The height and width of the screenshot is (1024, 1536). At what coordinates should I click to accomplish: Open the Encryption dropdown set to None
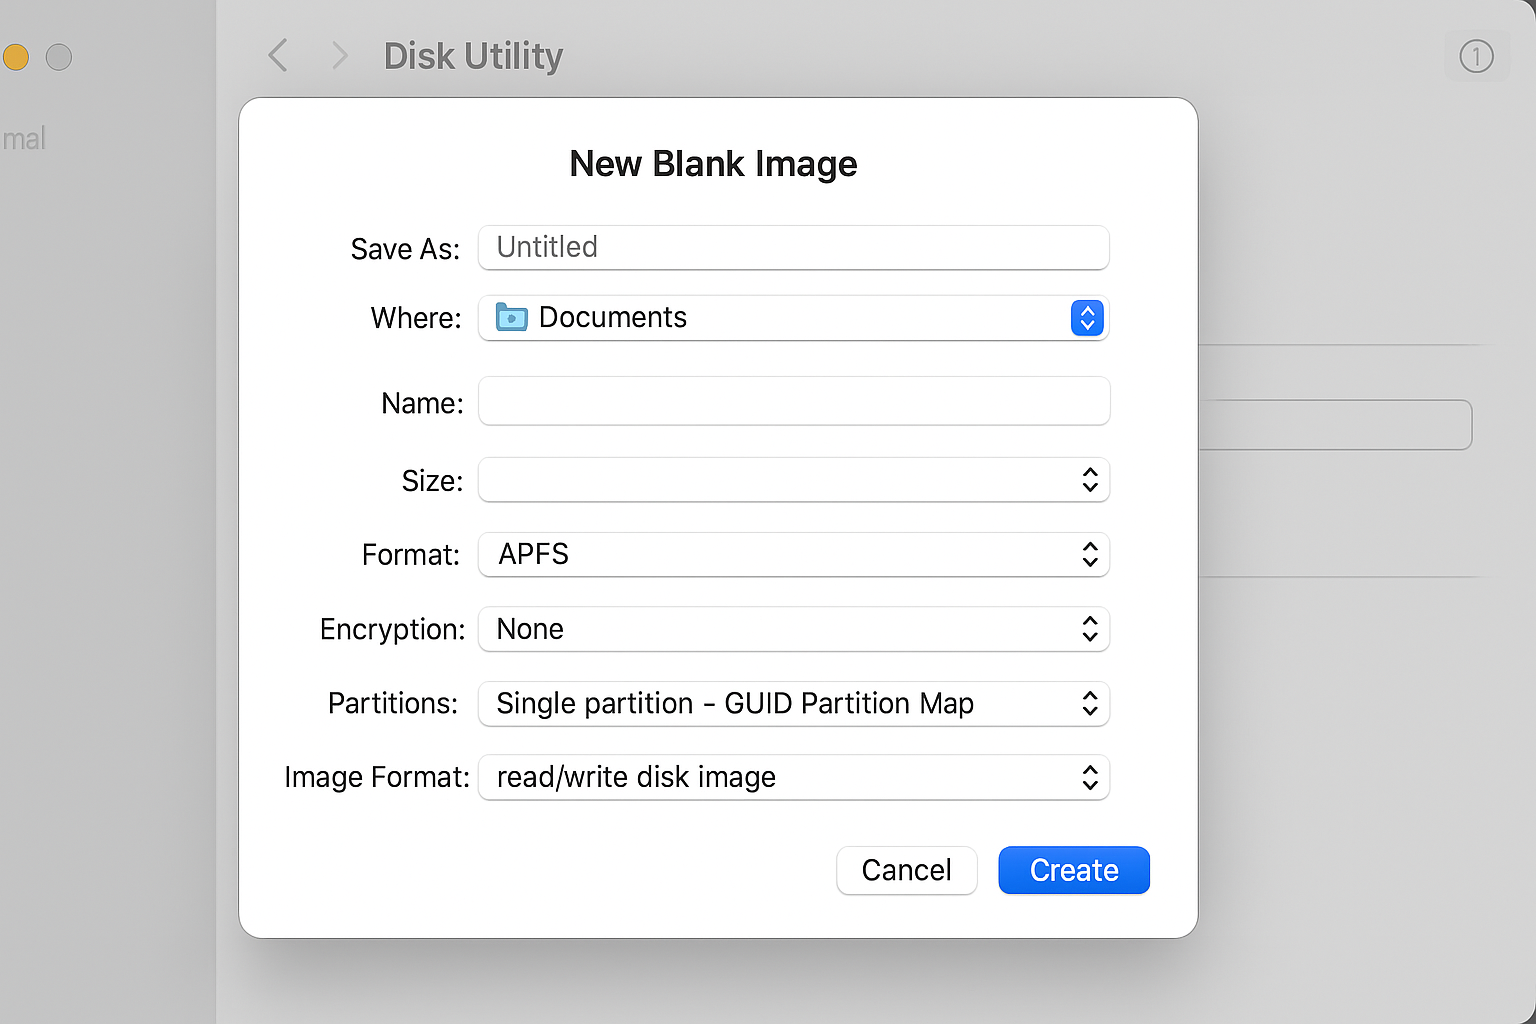793,629
